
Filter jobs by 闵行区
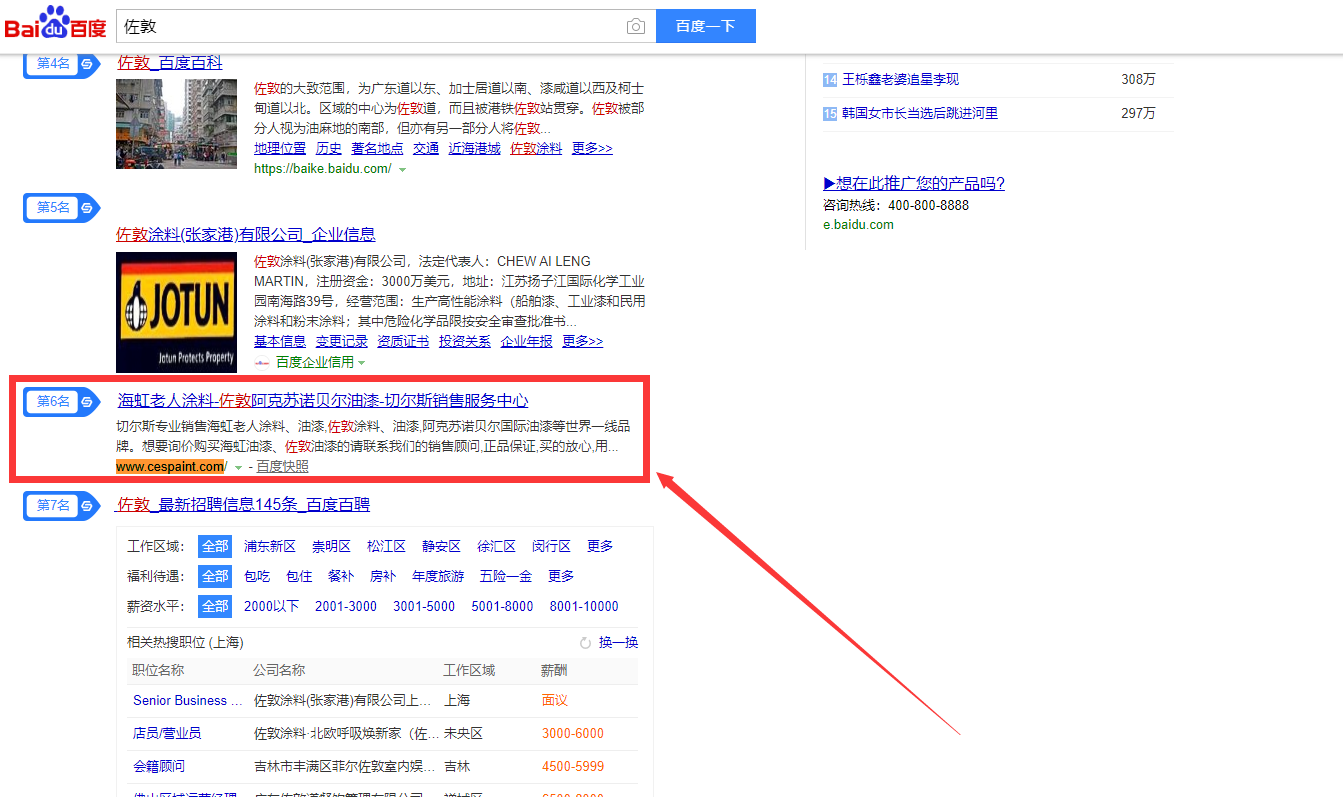point(551,546)
